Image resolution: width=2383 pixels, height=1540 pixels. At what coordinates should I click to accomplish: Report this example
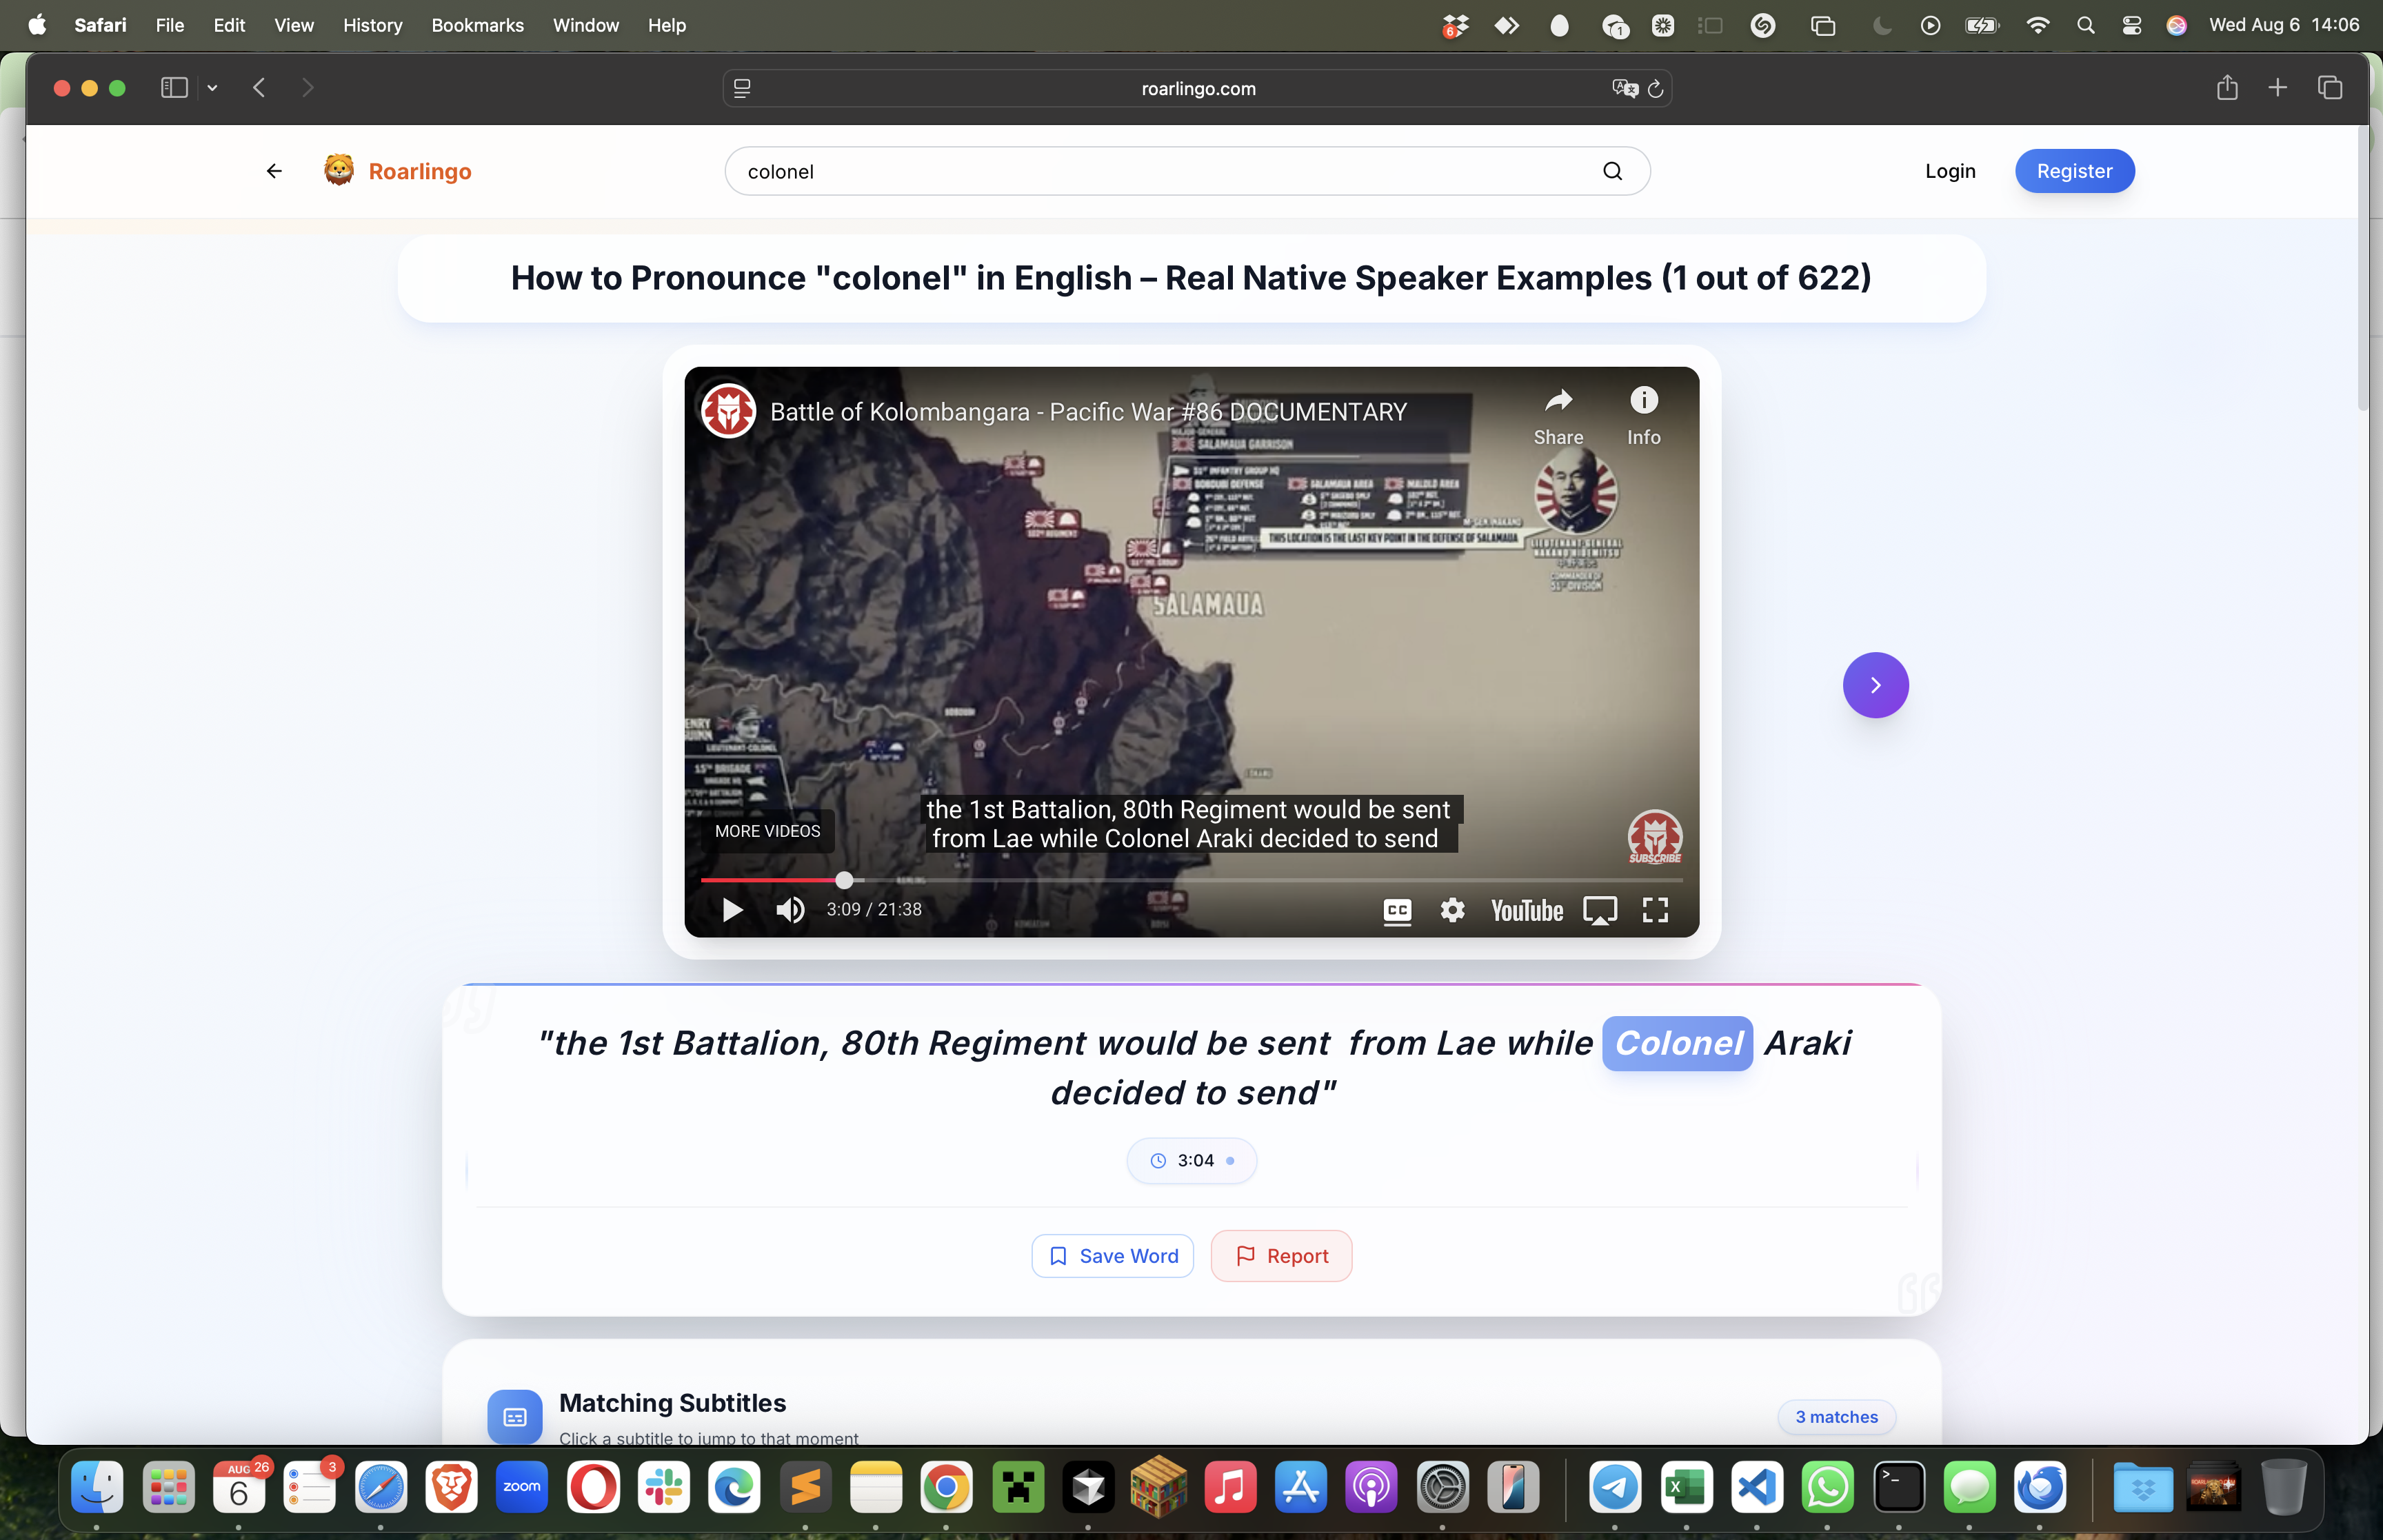click(x=1281, y=1256)
